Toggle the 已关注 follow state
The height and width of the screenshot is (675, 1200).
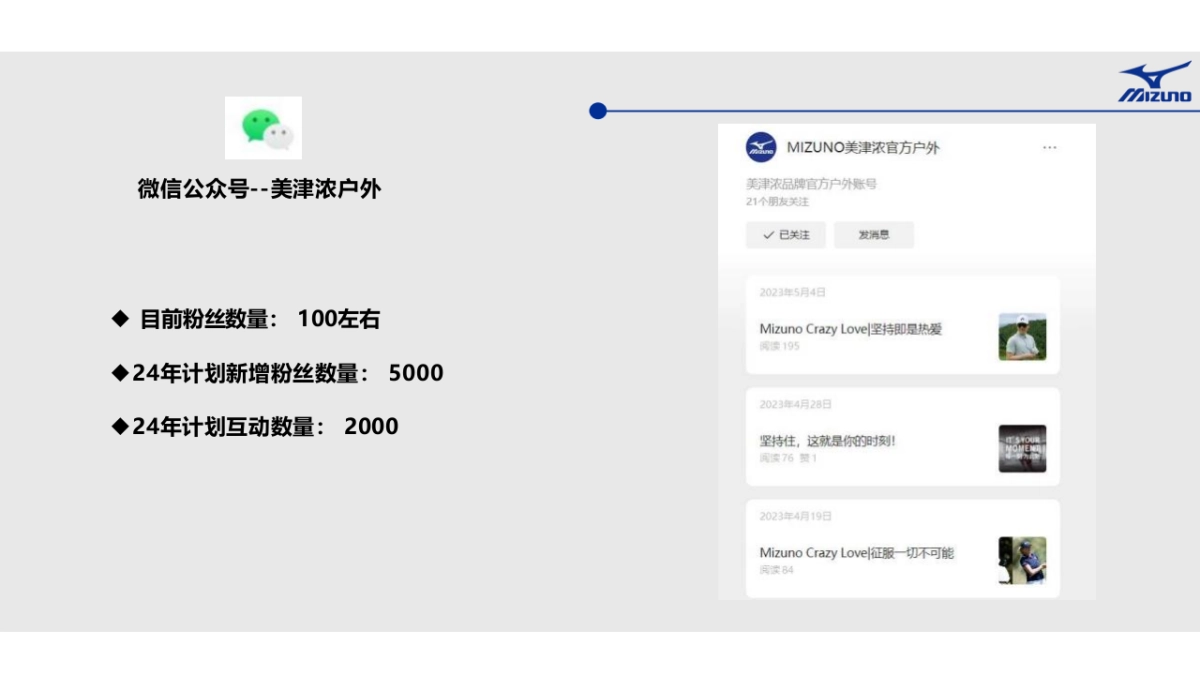(787, 235)
